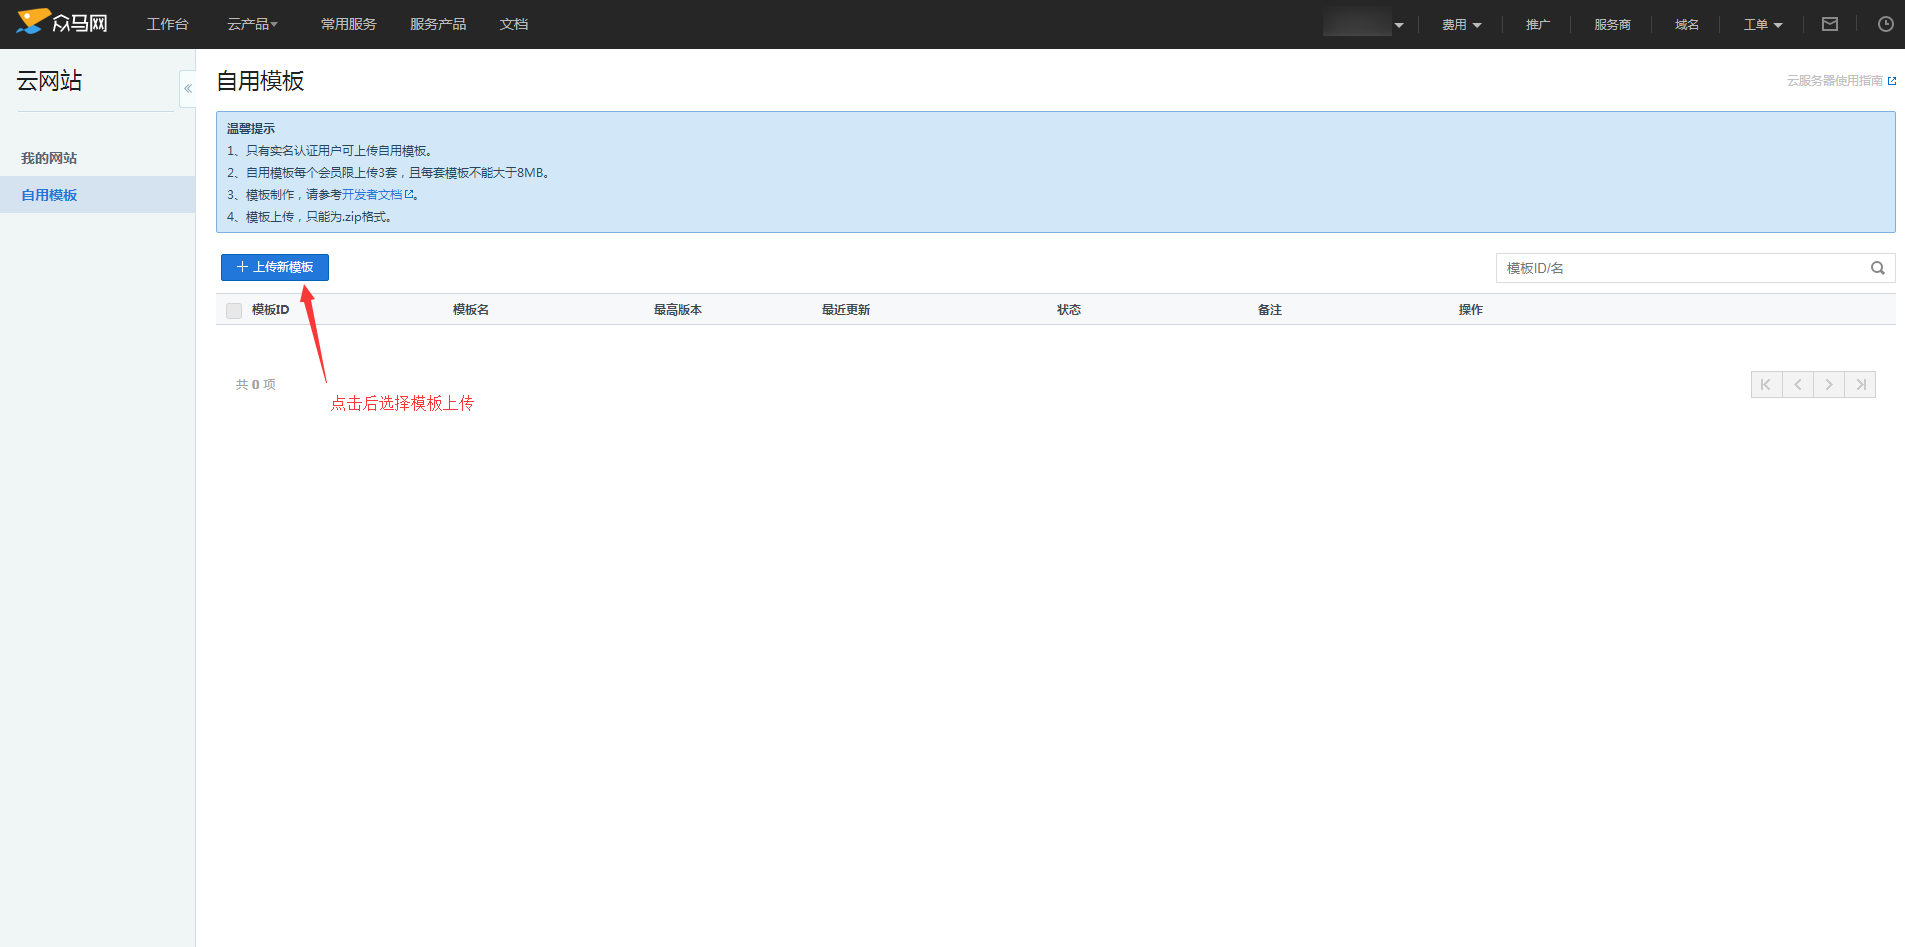Open the 云服务器使用指南 link
Image resolution: width=1905 pixels, height=947 pixels.
pos(1841,81)
